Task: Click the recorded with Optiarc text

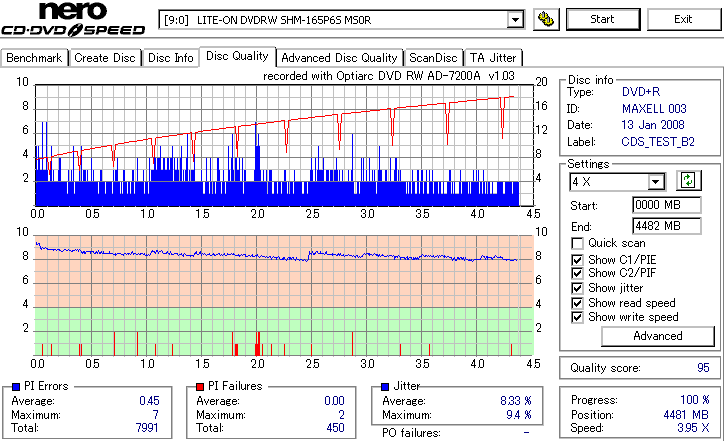Action: point(389,76)
